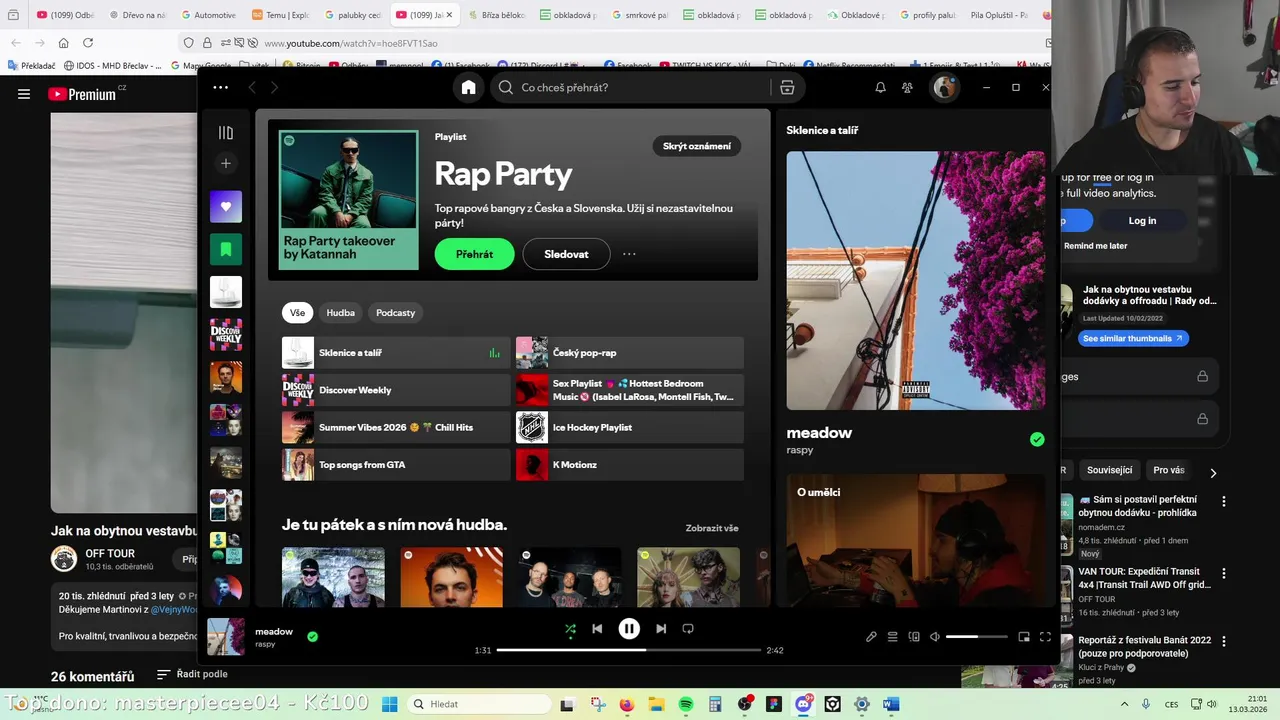Seek within song progress bar
Viewport: 1280px width, 720px height.
(628, 650)
